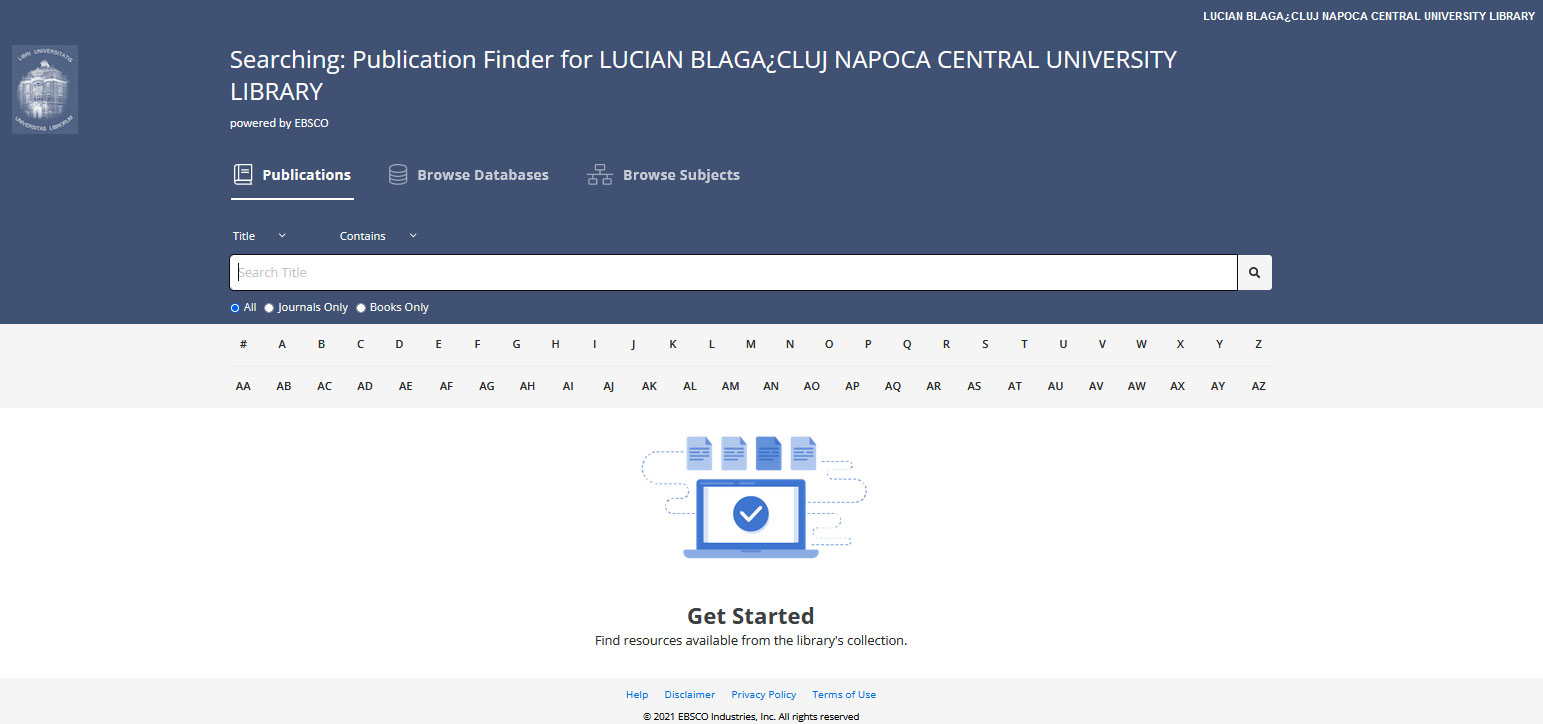Browse titles starting with letter T
The width and height of the screenshot is (1543, 724).
(1024, 344)
